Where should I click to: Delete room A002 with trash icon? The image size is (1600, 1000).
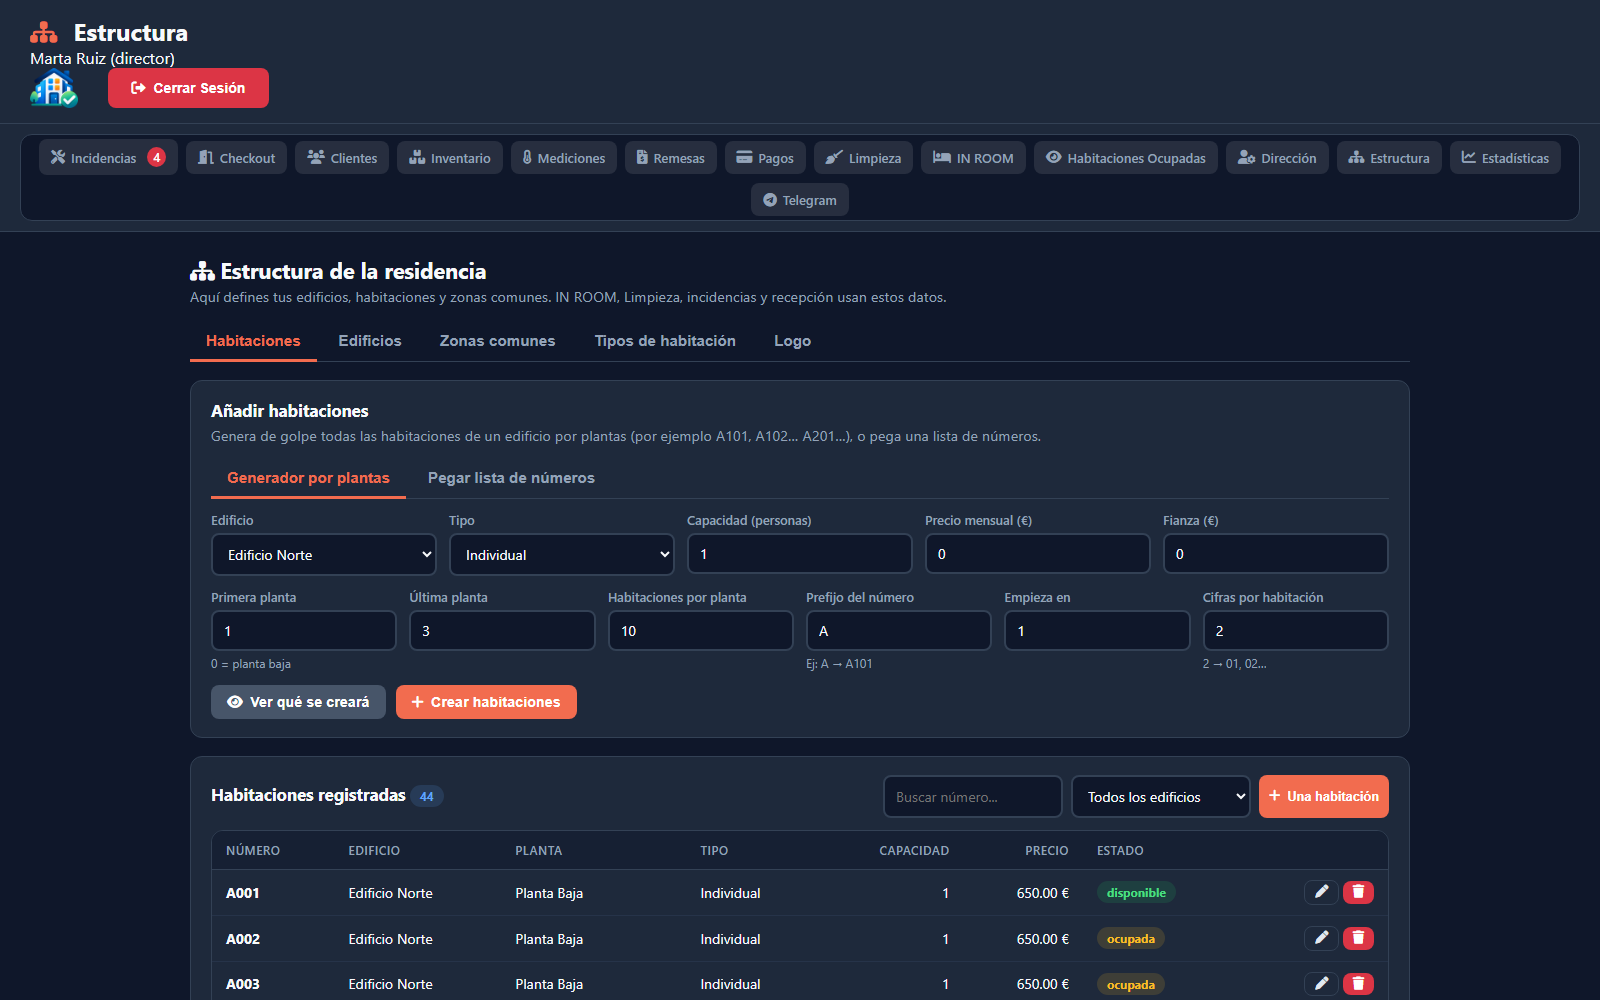click(1358, 938)
